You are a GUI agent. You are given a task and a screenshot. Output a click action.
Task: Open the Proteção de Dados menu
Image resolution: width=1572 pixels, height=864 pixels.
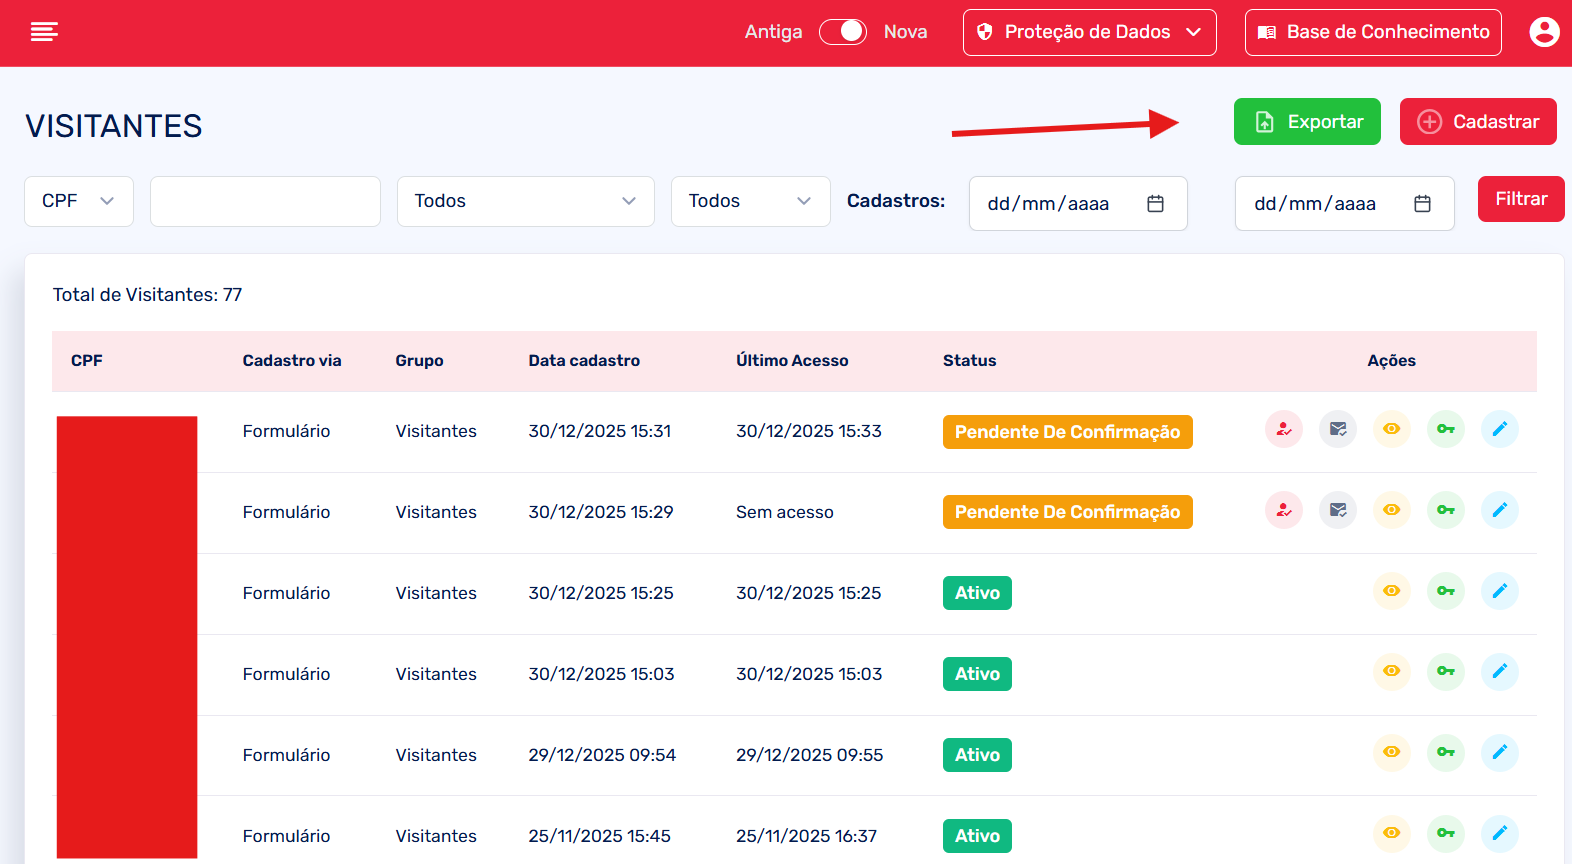1089,32
